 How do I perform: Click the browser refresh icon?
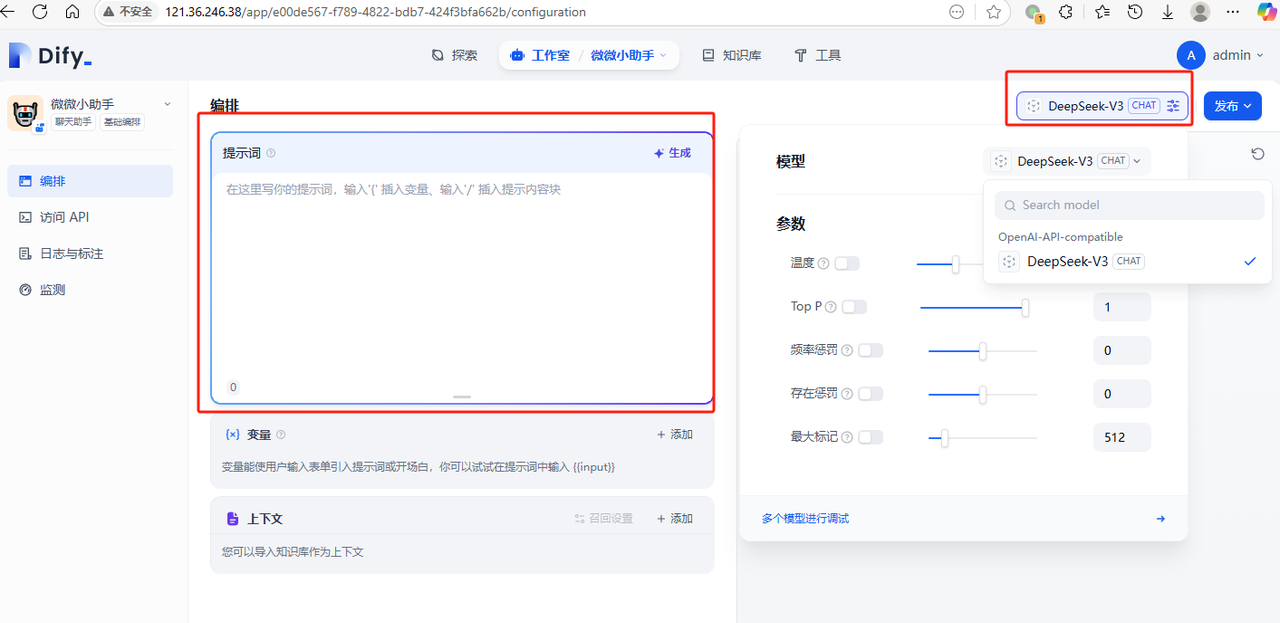coord(40,12)
